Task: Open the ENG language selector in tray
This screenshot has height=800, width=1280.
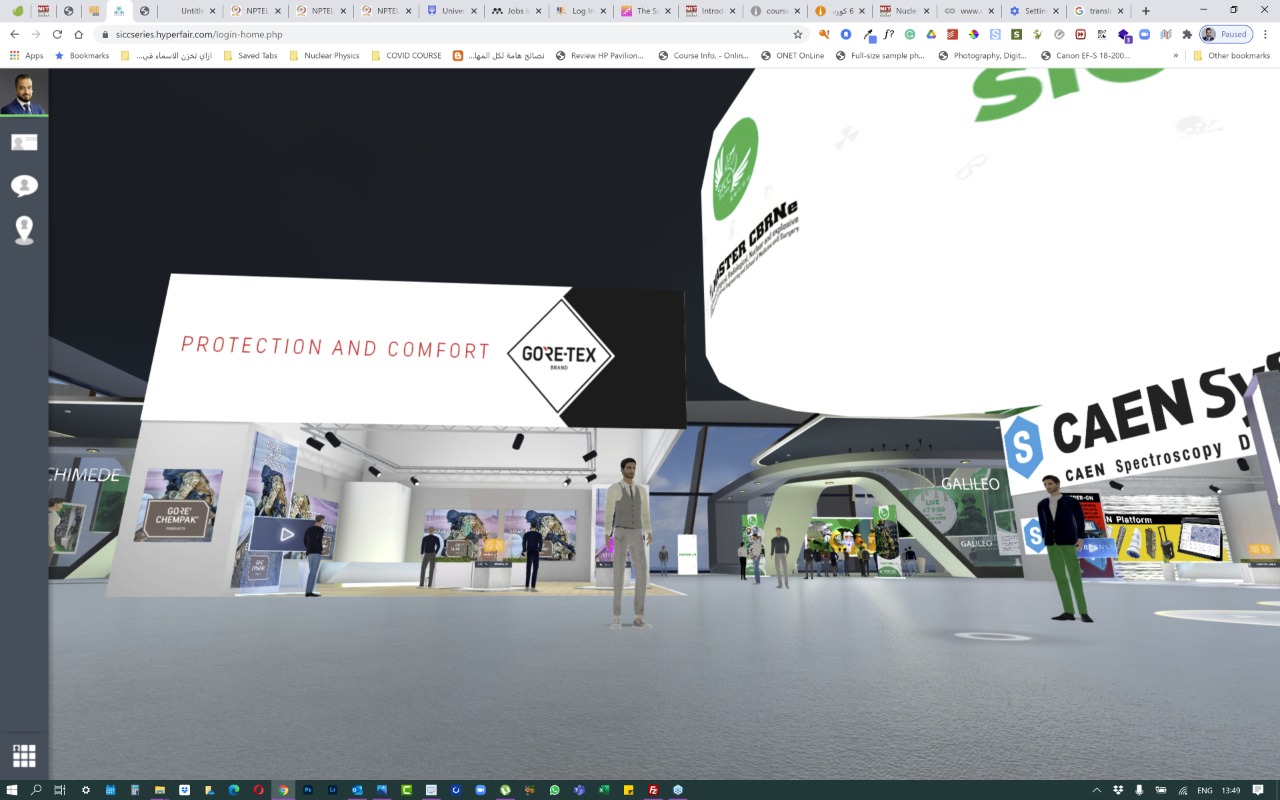Action: coord(1205,790)
